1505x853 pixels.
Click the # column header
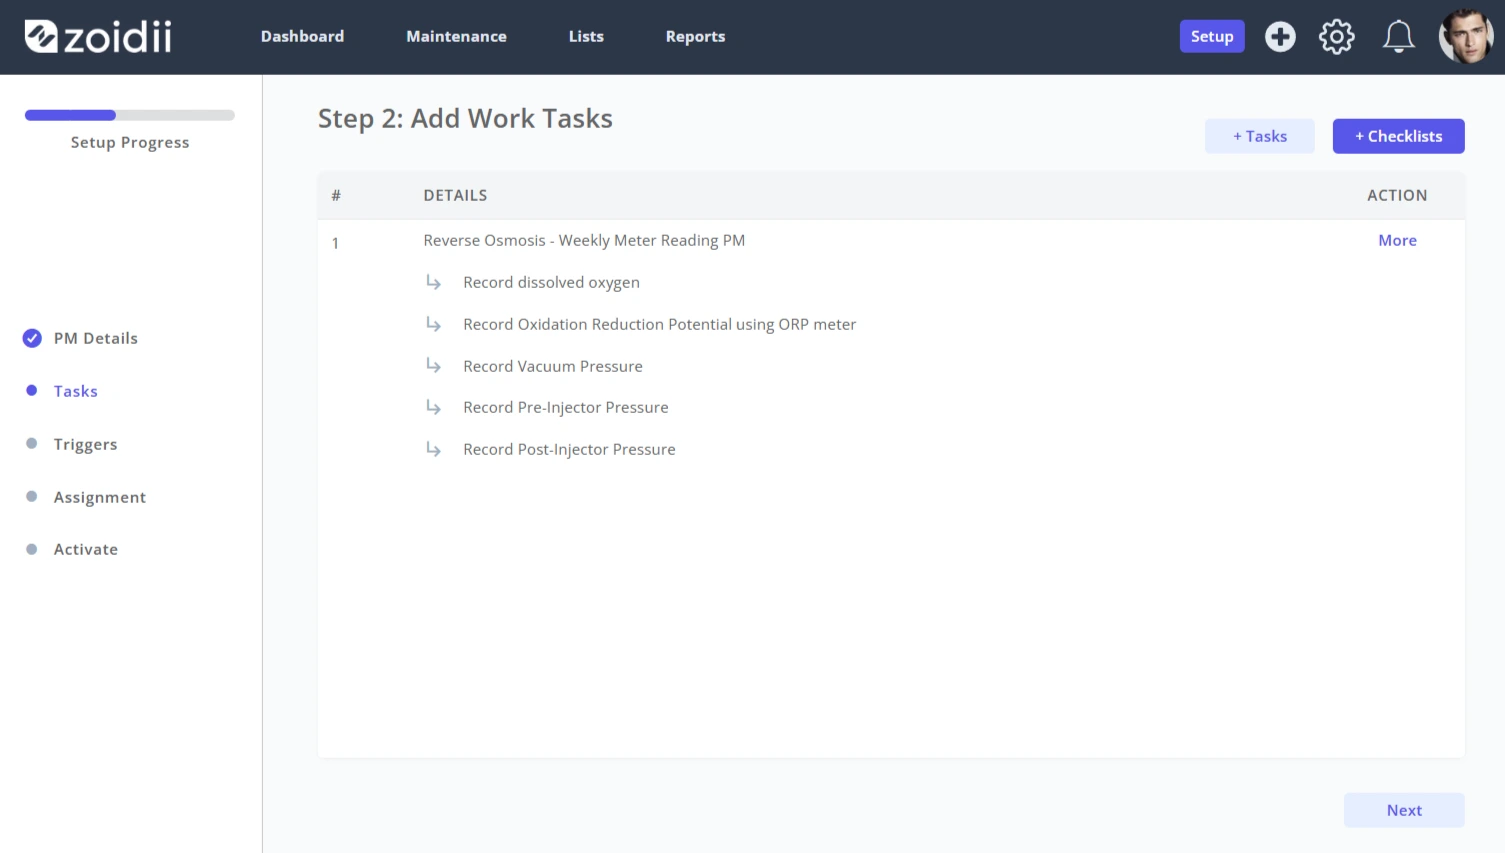(336, 195)
